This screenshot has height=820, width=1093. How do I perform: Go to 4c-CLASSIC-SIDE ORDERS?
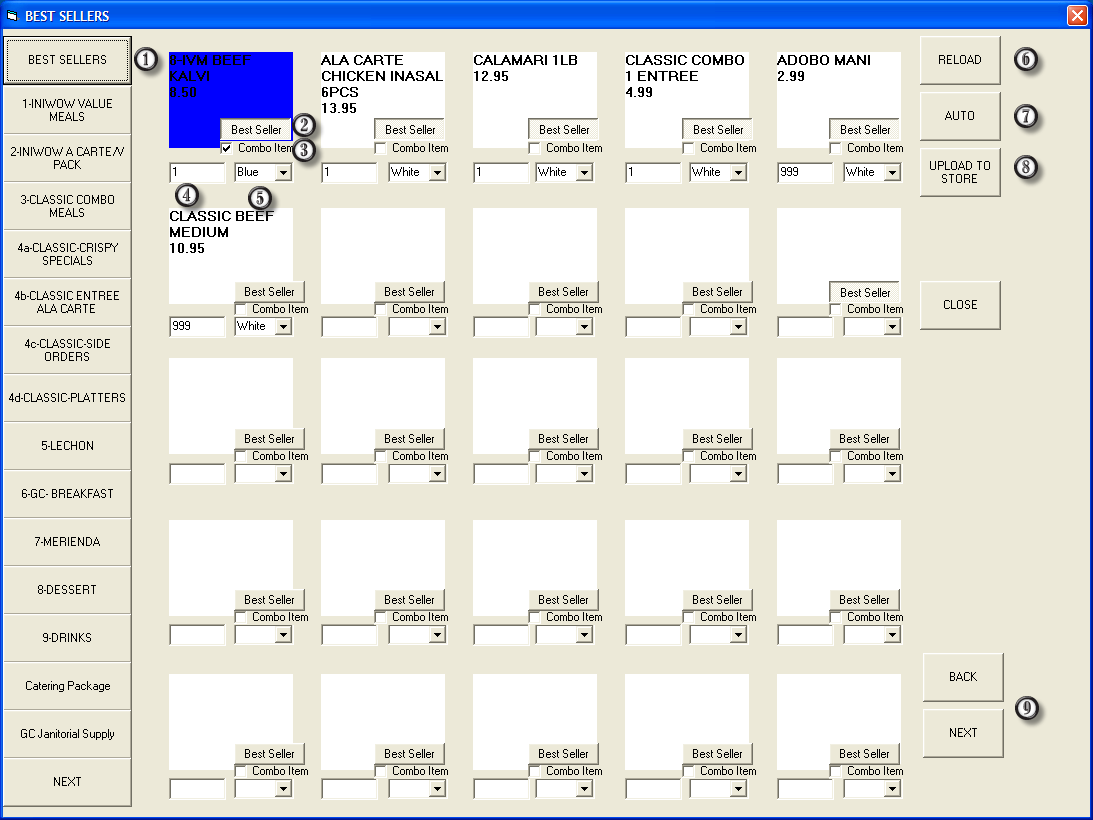click(x=67, y=351)
